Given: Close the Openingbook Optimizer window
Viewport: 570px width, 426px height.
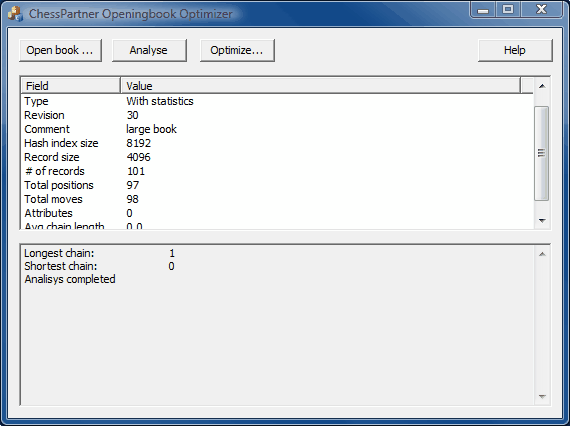Looking at the screenshot, I should [542, 9].
